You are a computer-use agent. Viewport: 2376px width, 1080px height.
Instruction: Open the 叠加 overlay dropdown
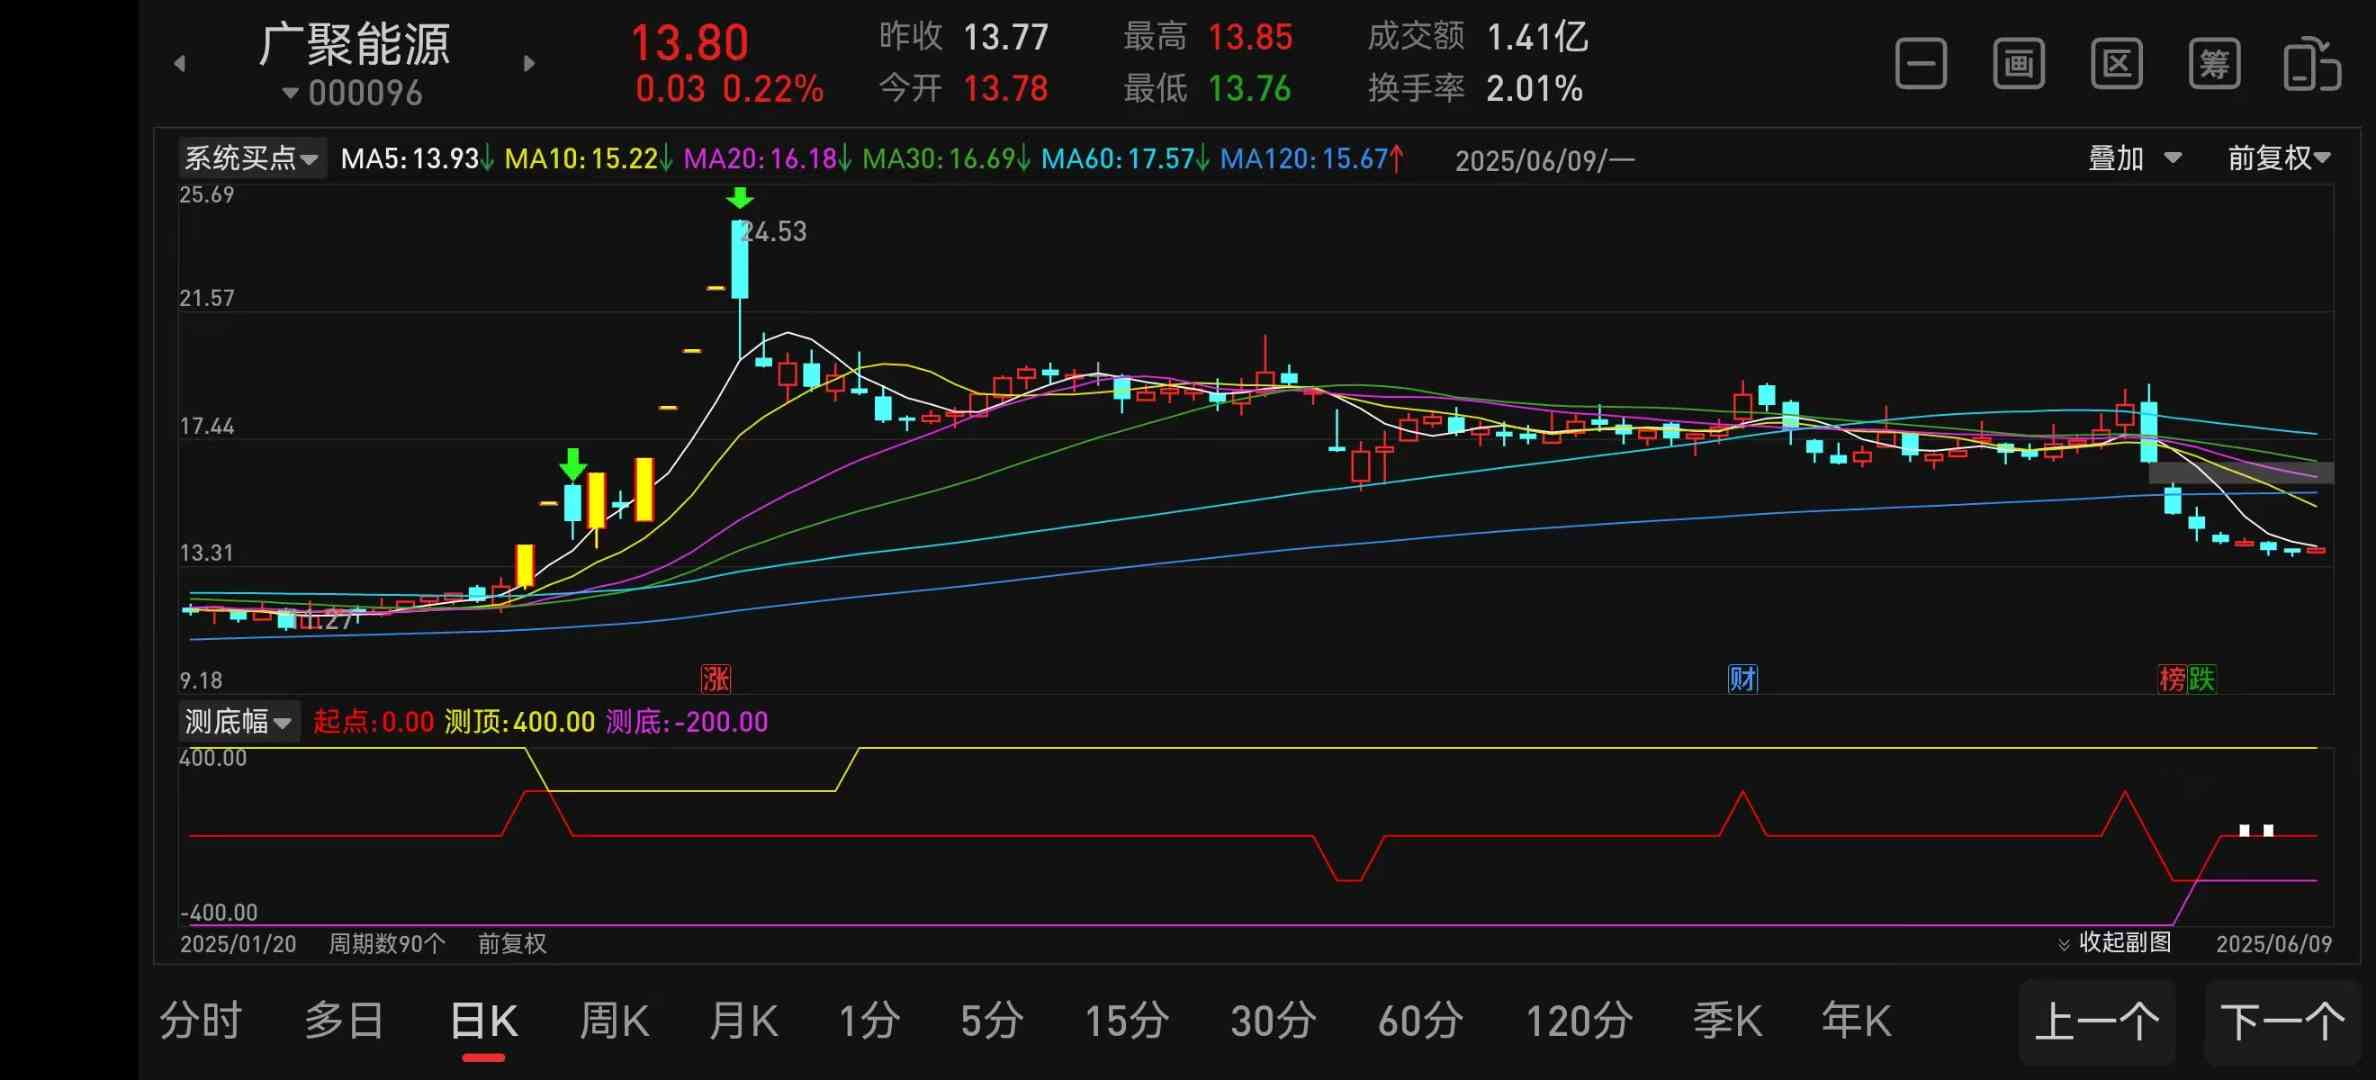pyautogui.click(x=2134, y=158)
